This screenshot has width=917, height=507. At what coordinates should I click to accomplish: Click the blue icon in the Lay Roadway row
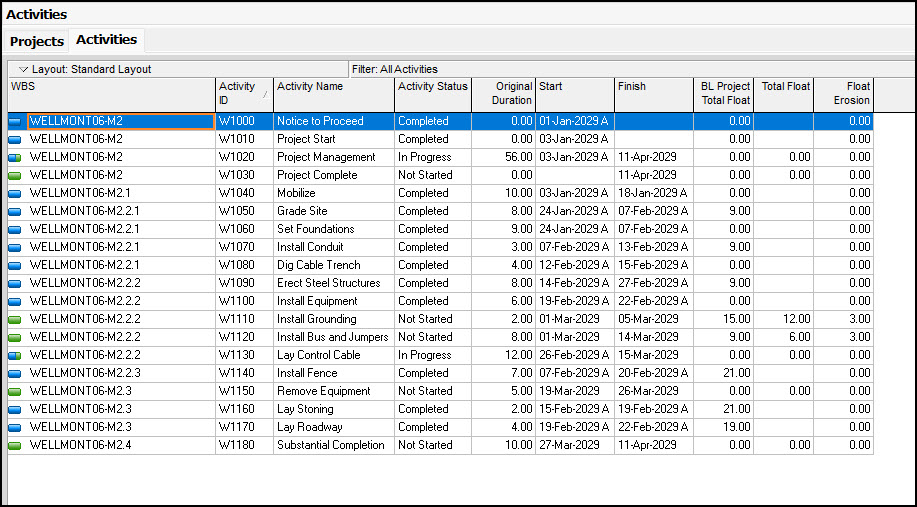point(15,428)
